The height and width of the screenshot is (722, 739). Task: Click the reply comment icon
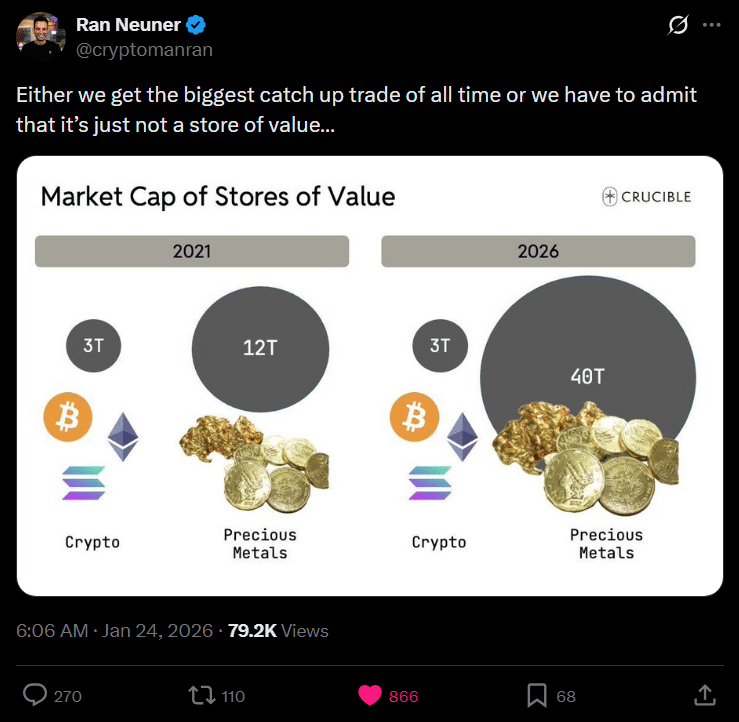click(37, 695)
